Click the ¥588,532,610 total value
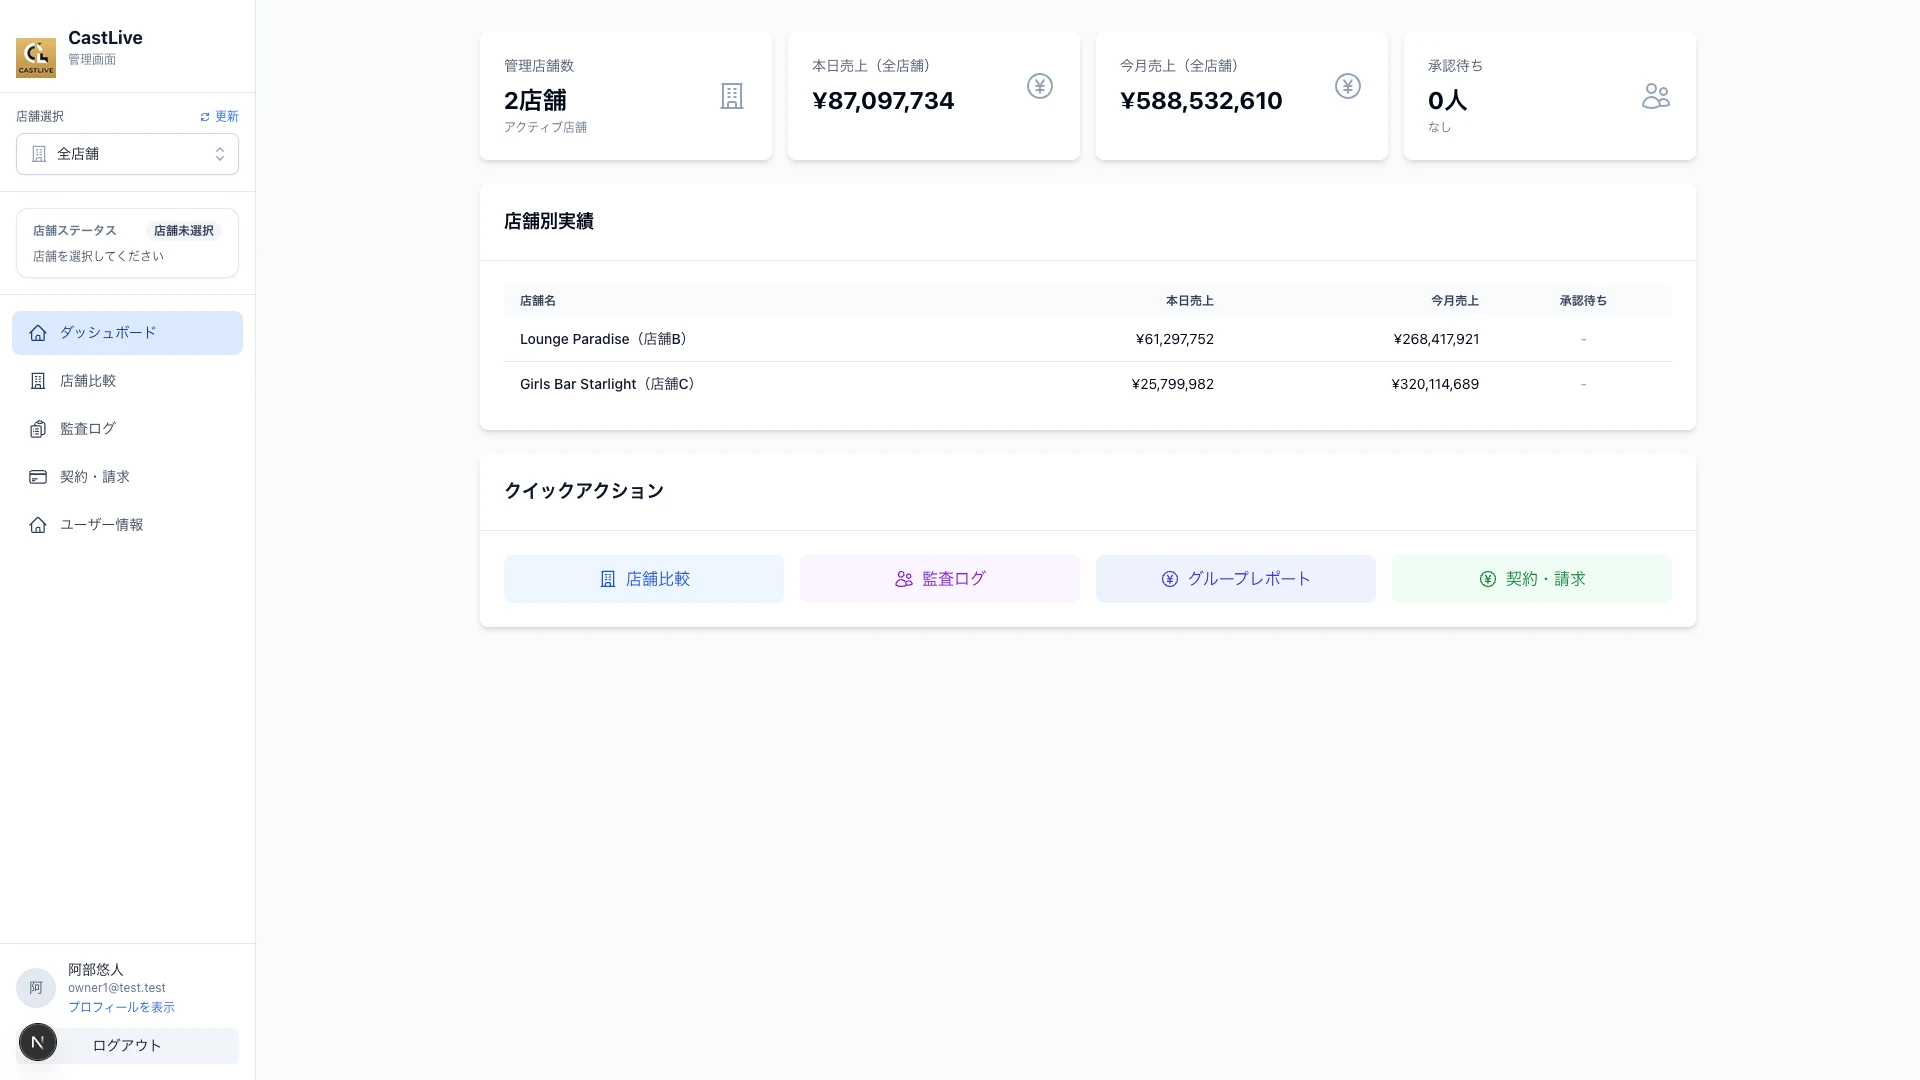The image size is (1920, 1080). click(1201, 101)
